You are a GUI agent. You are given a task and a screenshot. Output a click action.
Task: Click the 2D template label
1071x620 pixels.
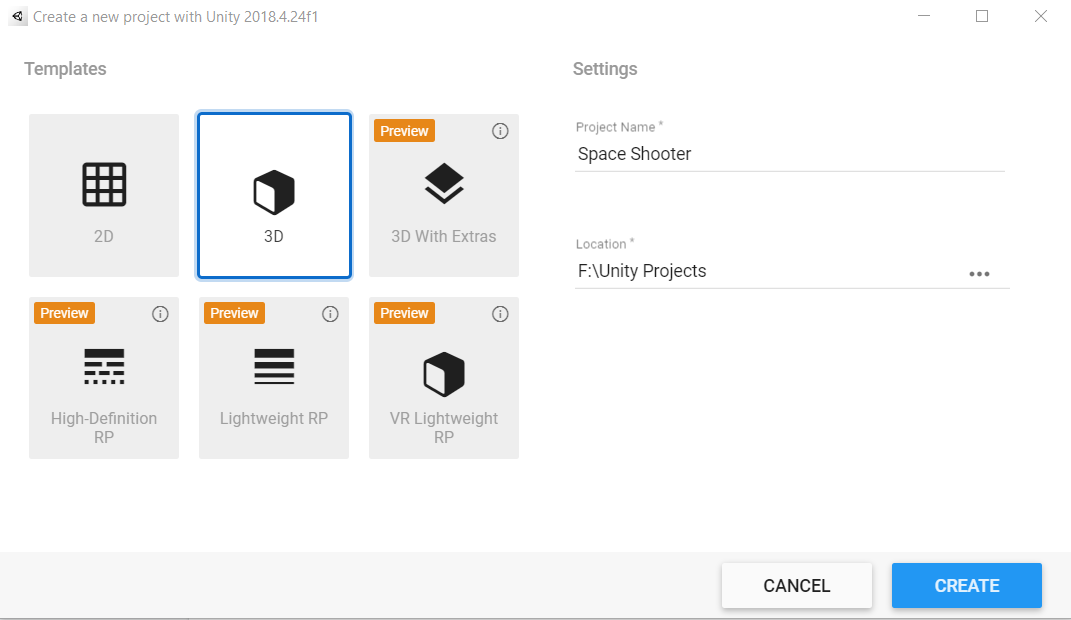coord(104,236)
